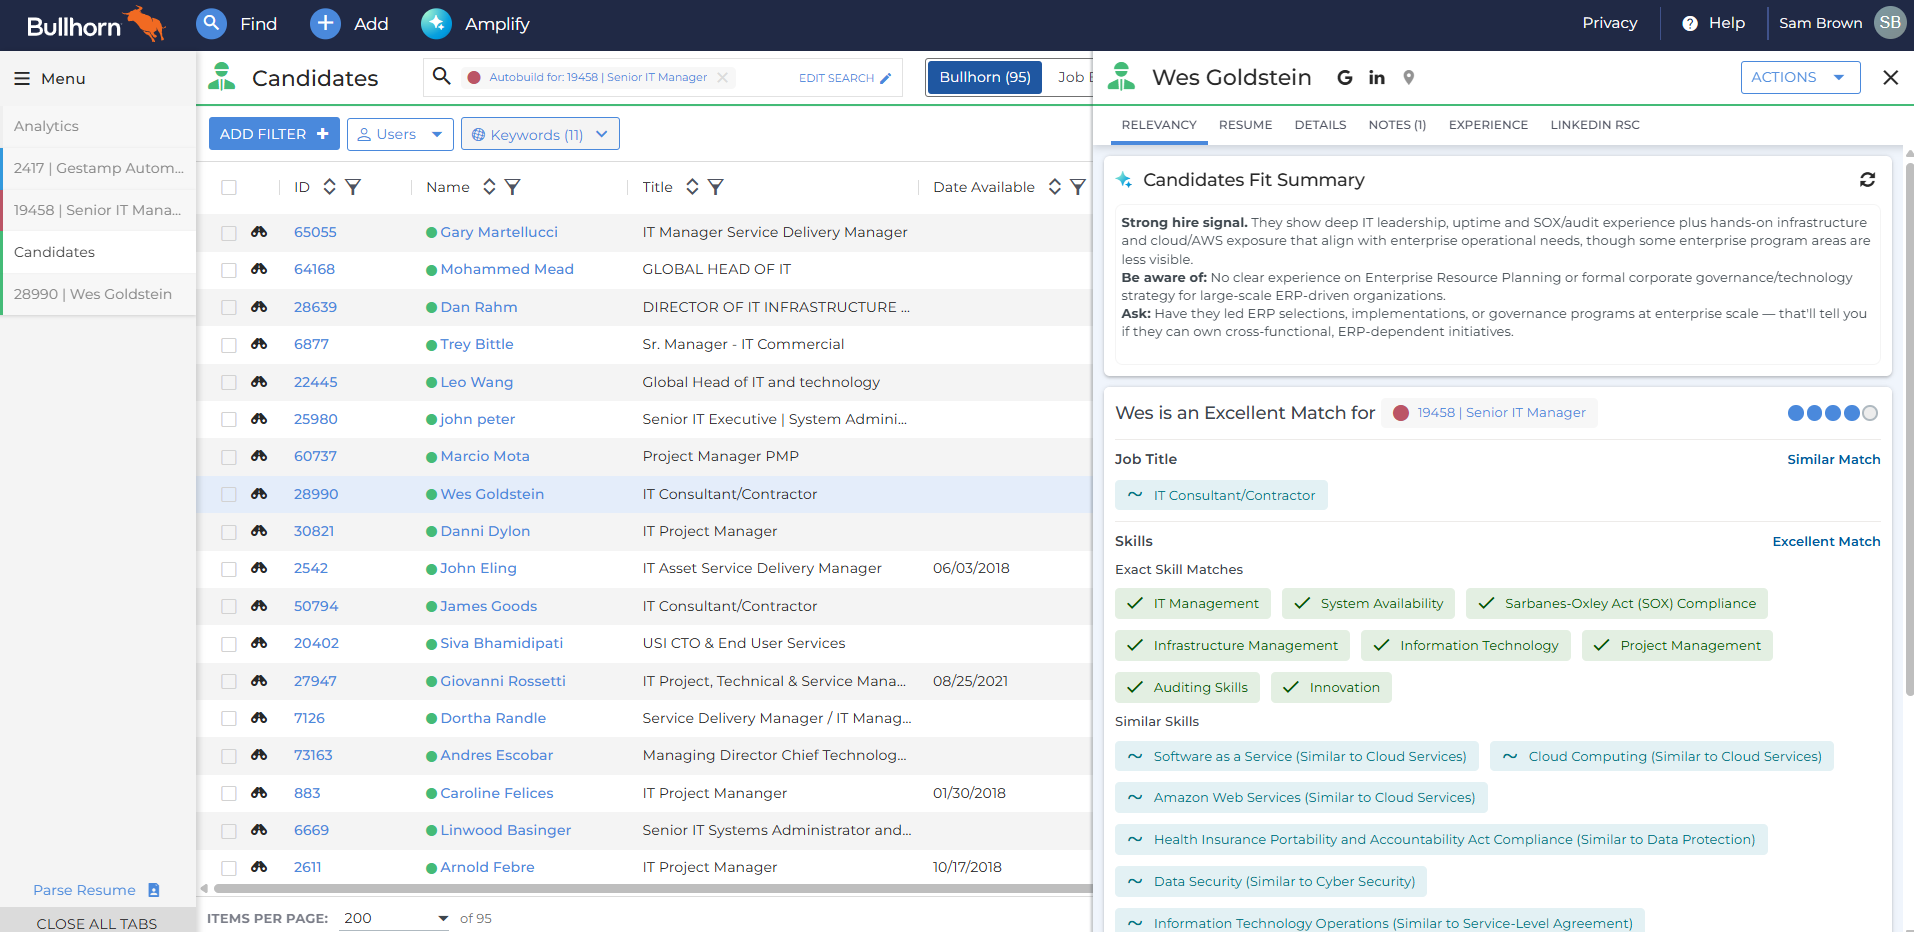Viewport: 1914px width, 932px height.
Task: Sort by Title column arrows
Action: (692, 187)
